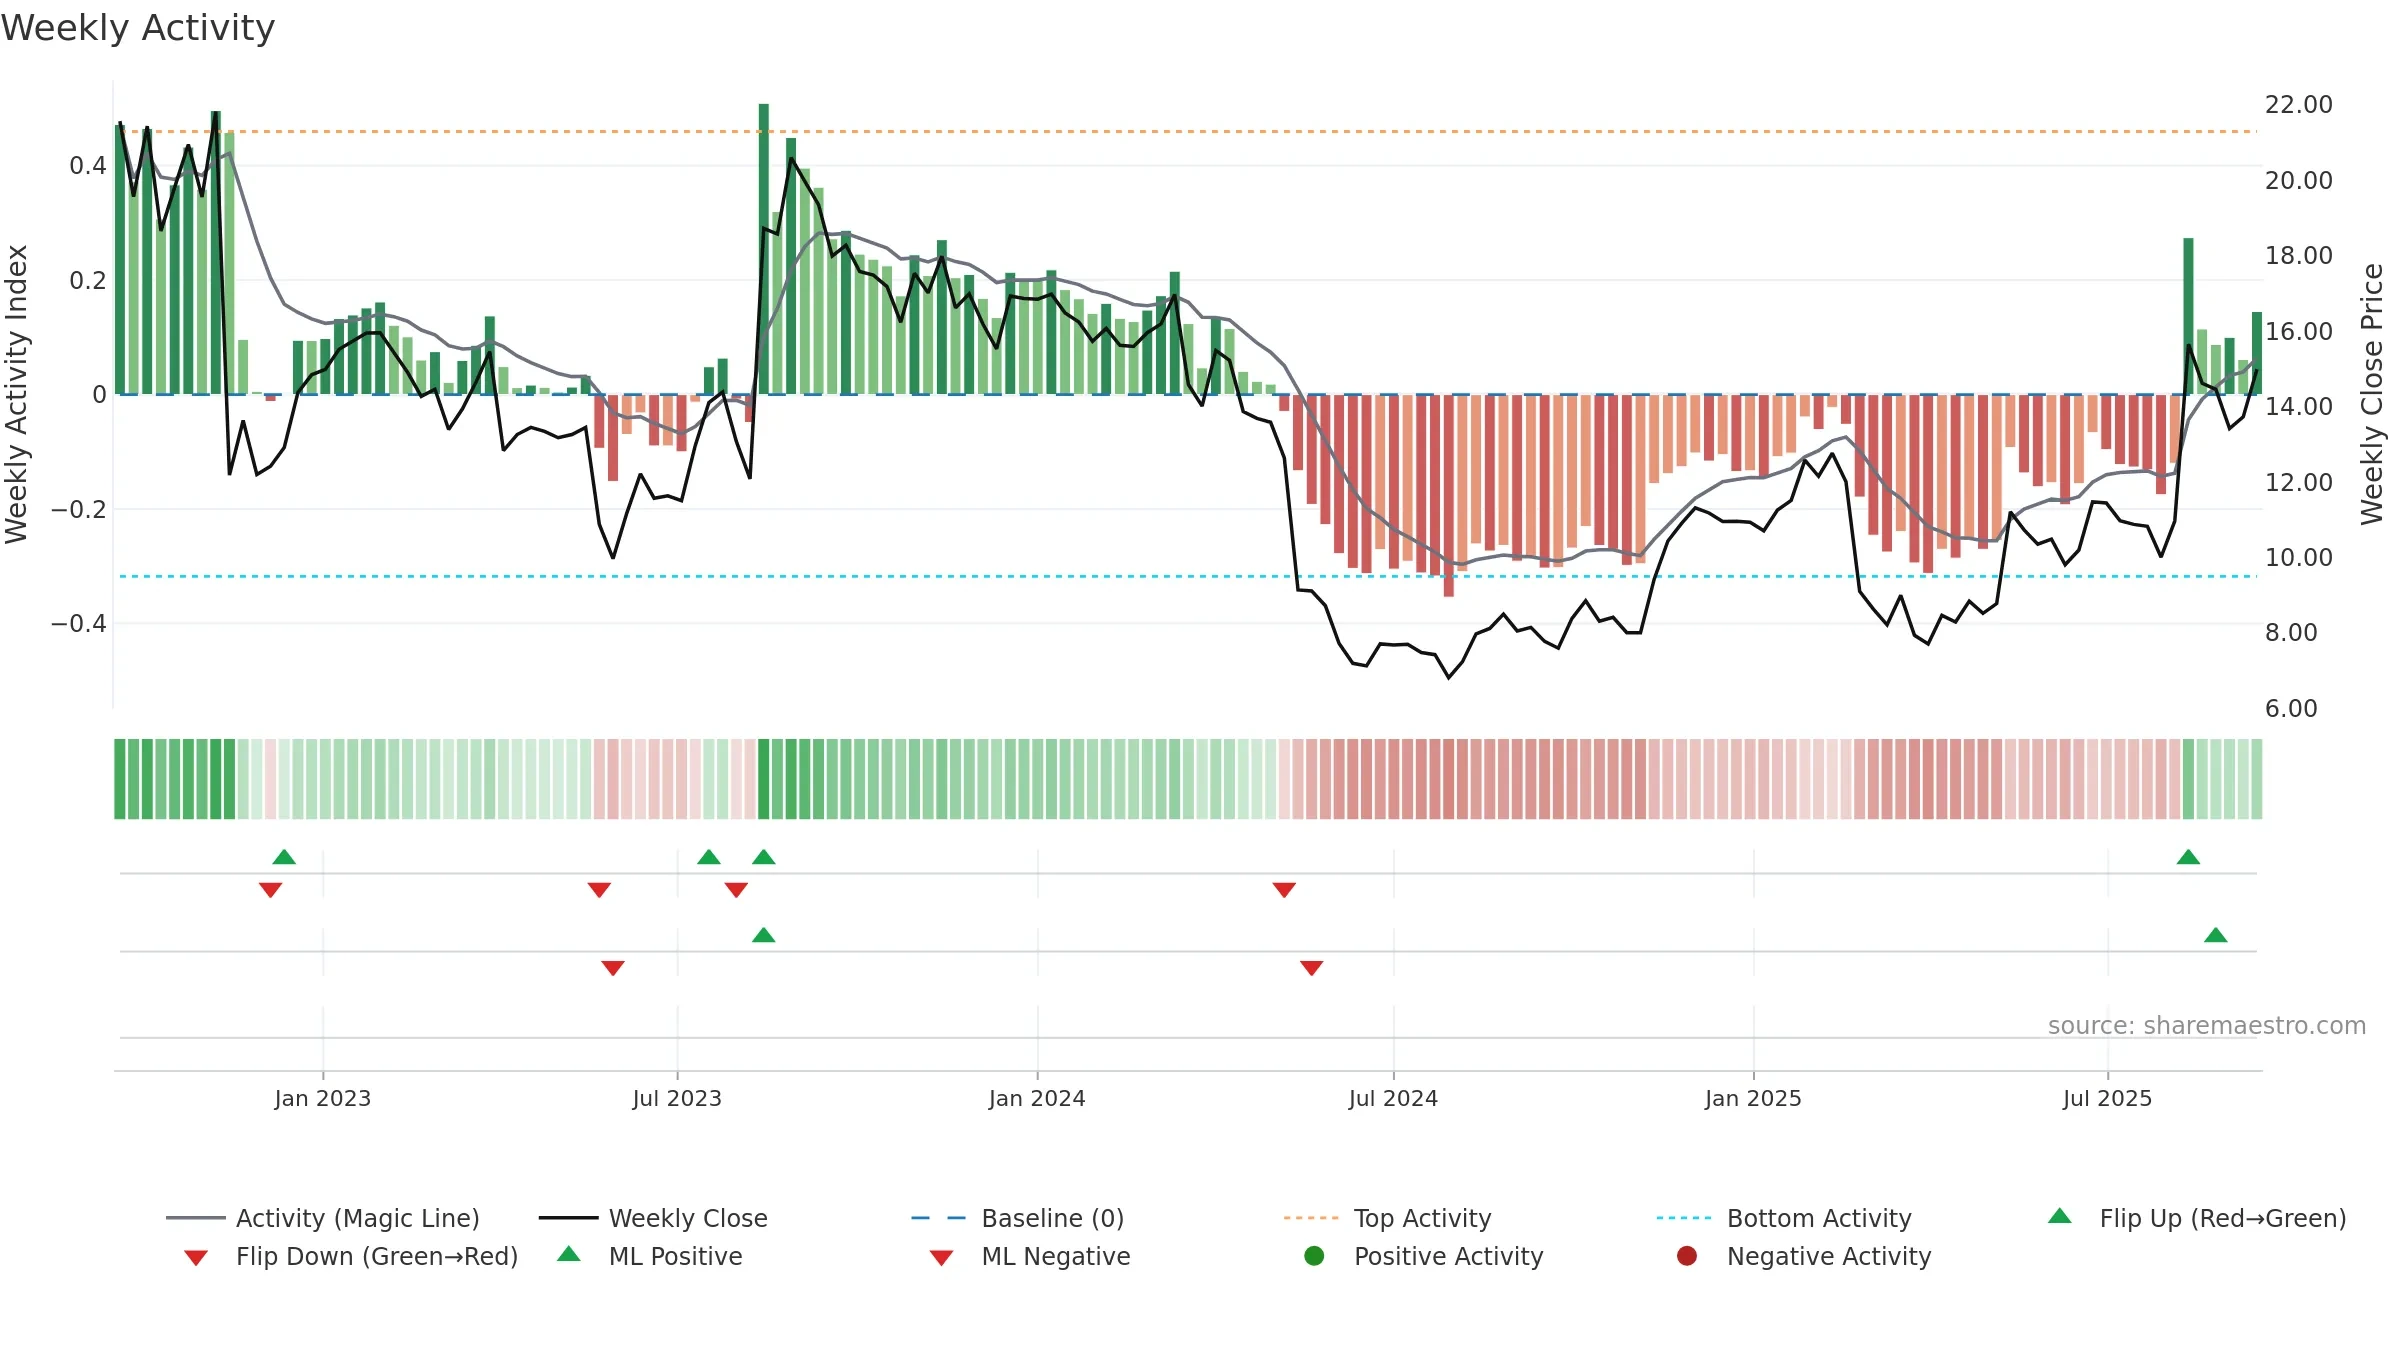Screen dimensions: 2400x1350
Task: Click the Positive Activity legend label
Action: (x=1449, y=1256)
